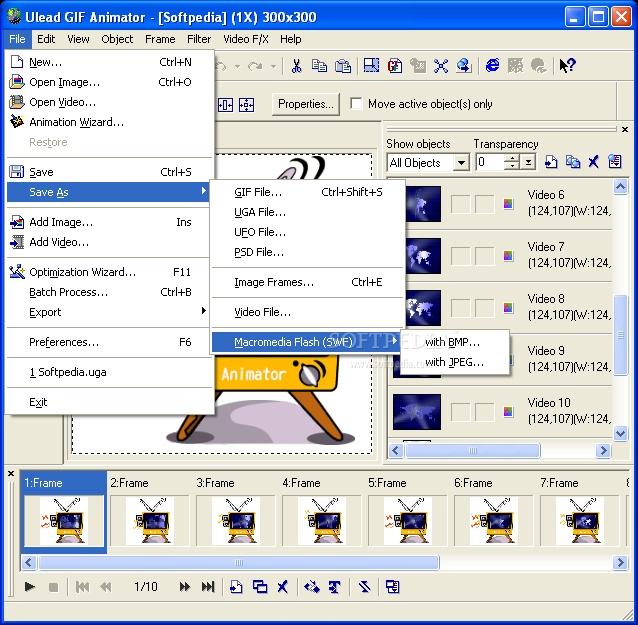638x625 pixels.
Task: Click delete object X icon in object panel
Action: point(594,162)
